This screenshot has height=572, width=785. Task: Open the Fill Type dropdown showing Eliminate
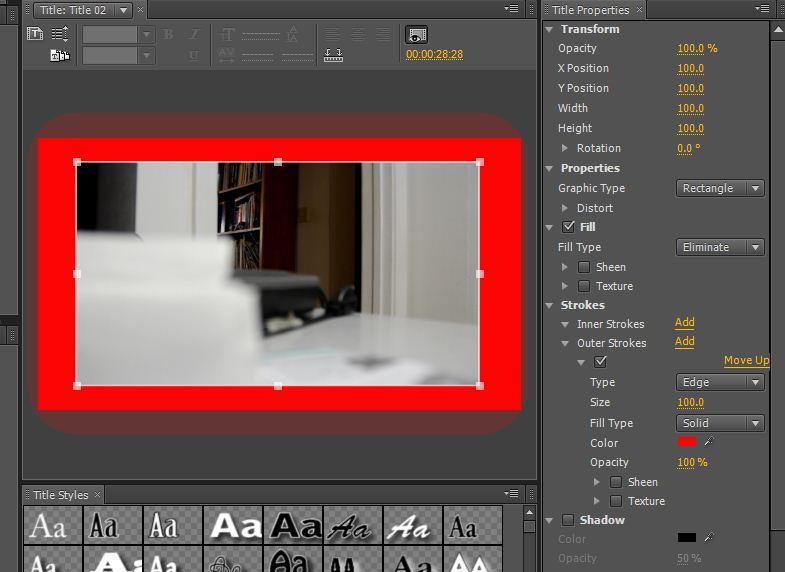(720, 247)
